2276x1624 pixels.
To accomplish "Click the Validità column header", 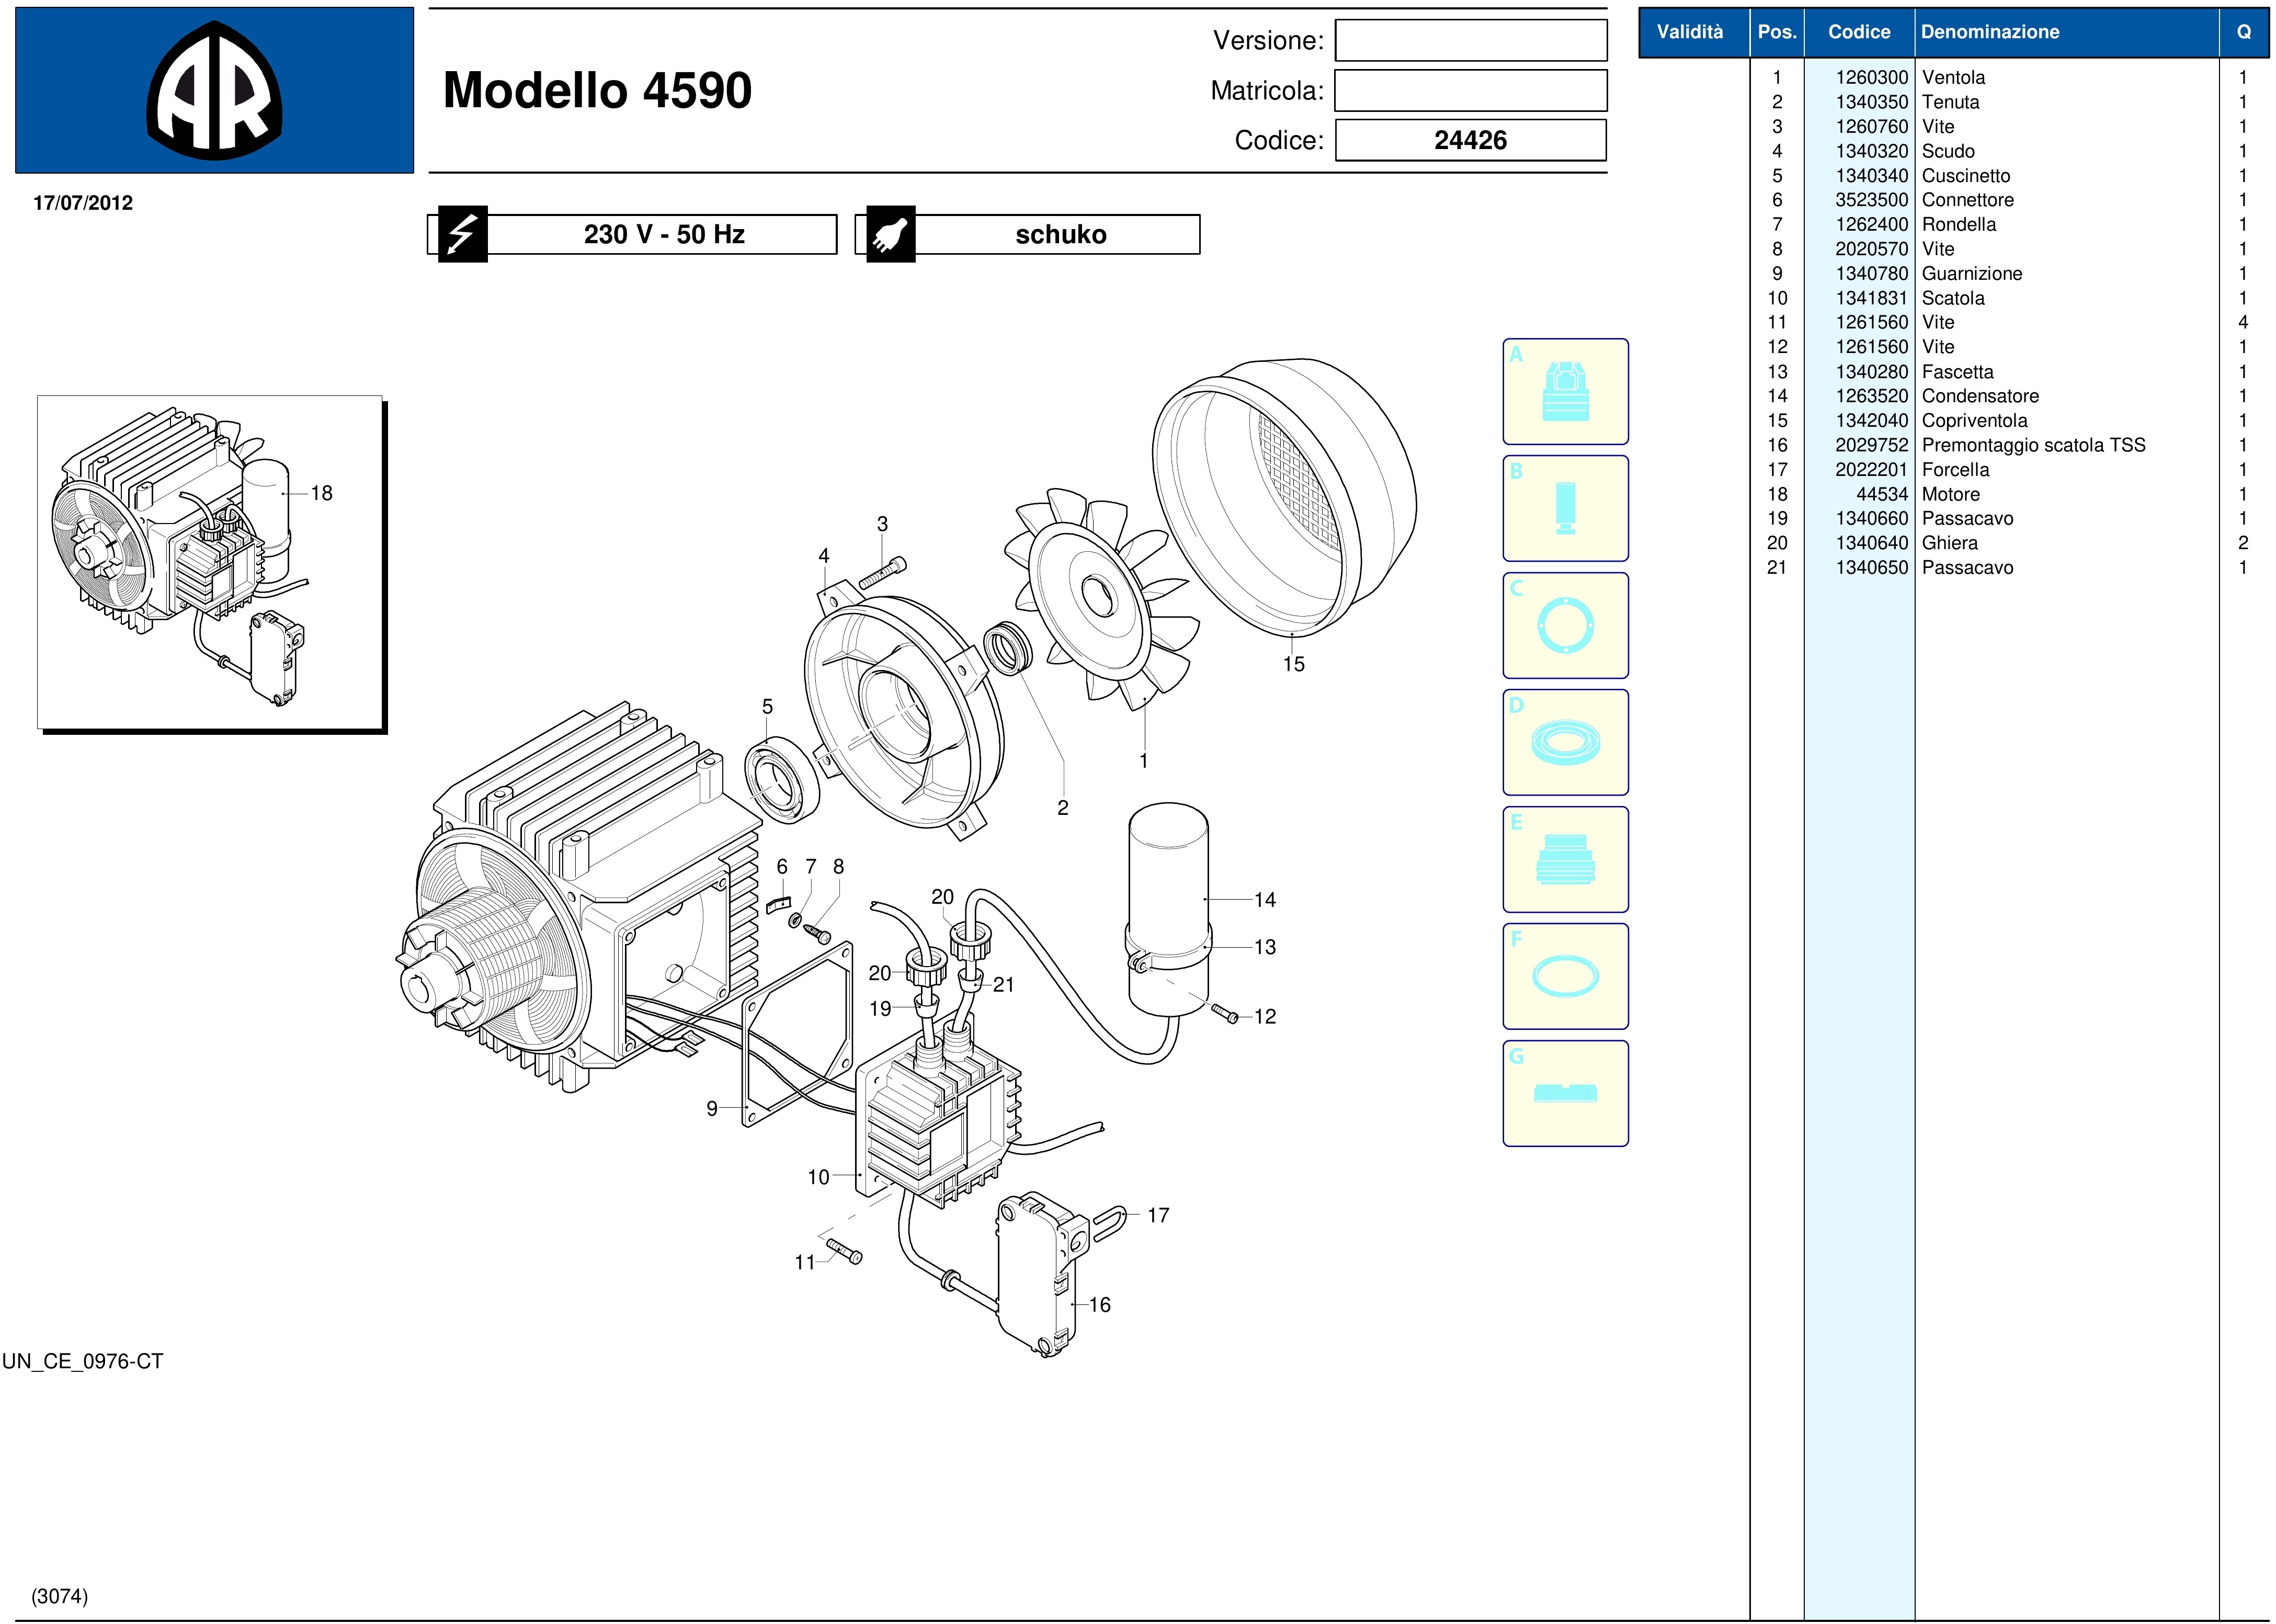I will pyautogui.click(x=1689, y=32).
